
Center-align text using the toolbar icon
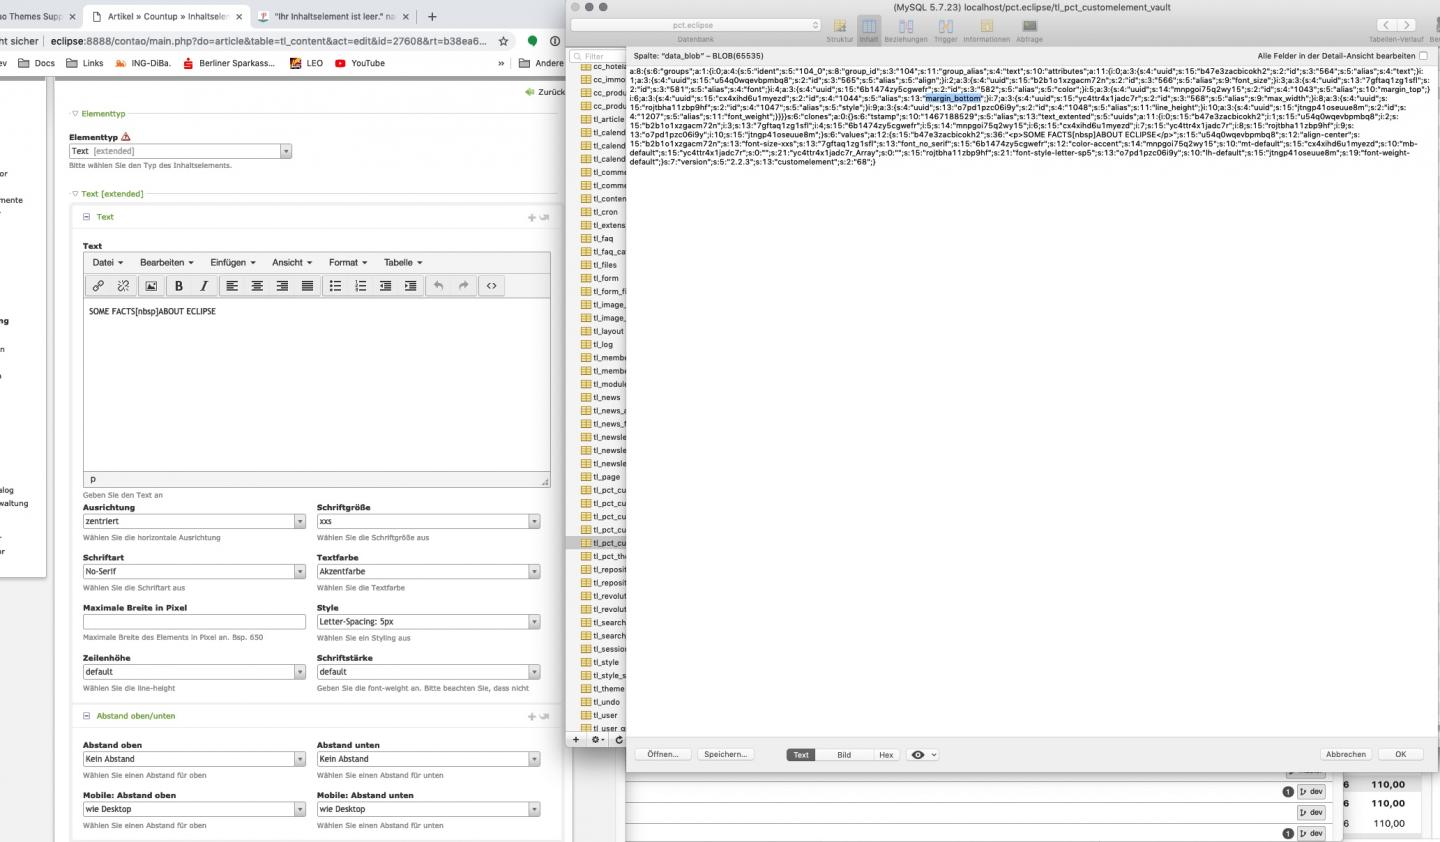[257, 286]
